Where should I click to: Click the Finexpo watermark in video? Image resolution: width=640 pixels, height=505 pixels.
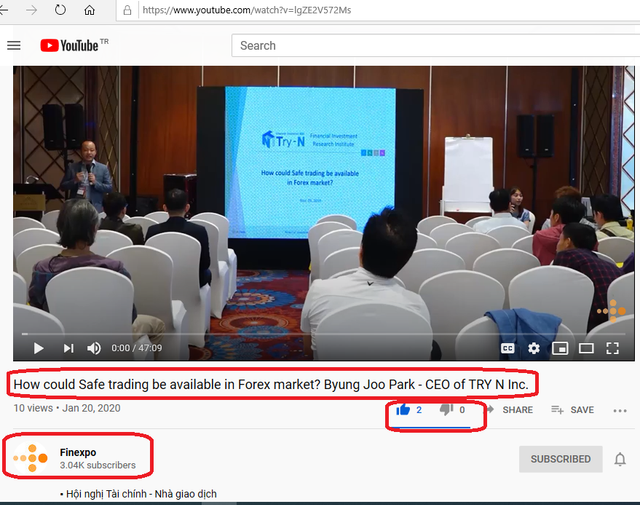611,311
